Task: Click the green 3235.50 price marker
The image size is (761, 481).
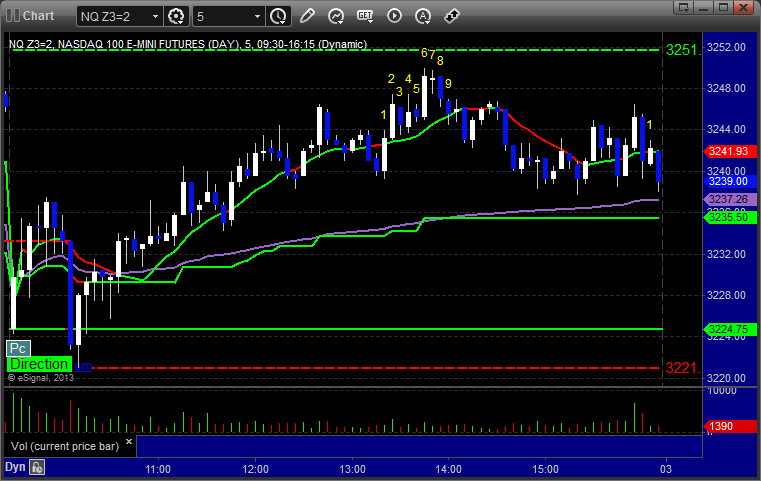Action: pyautogui.click(x=729, y=217)
